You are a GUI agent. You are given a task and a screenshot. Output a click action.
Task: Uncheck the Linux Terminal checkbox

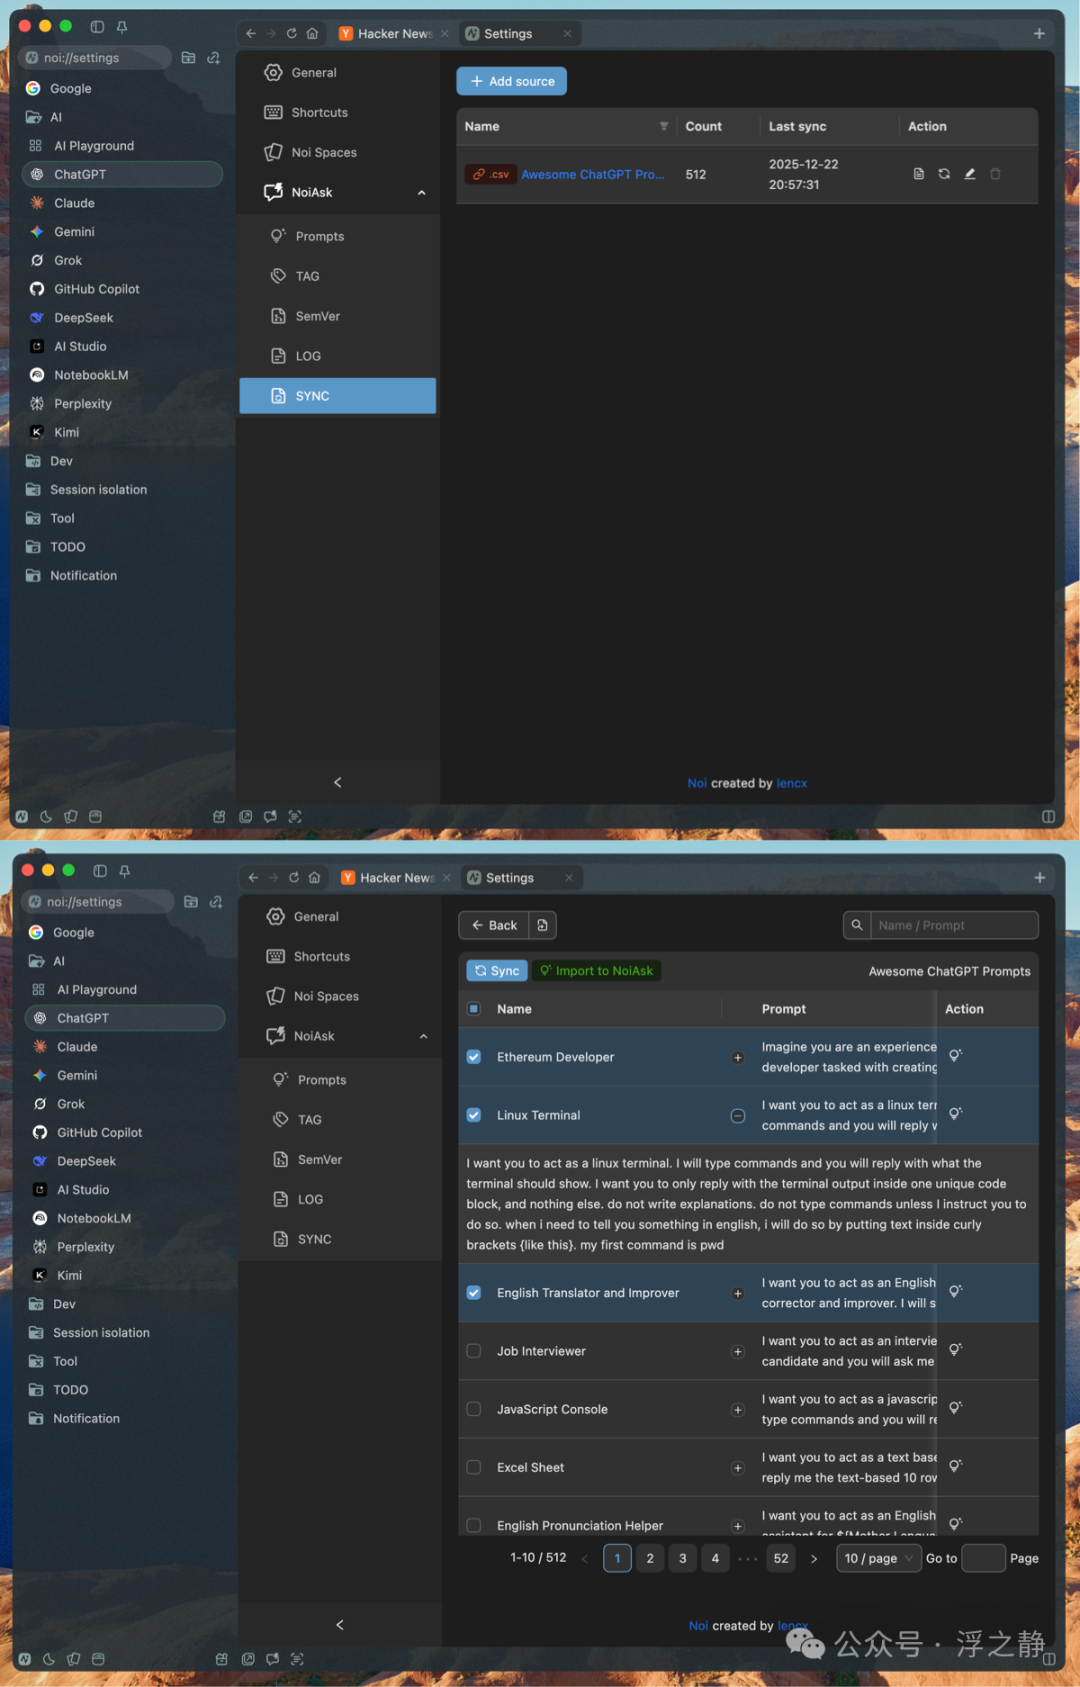click(x=474, y=1115)
